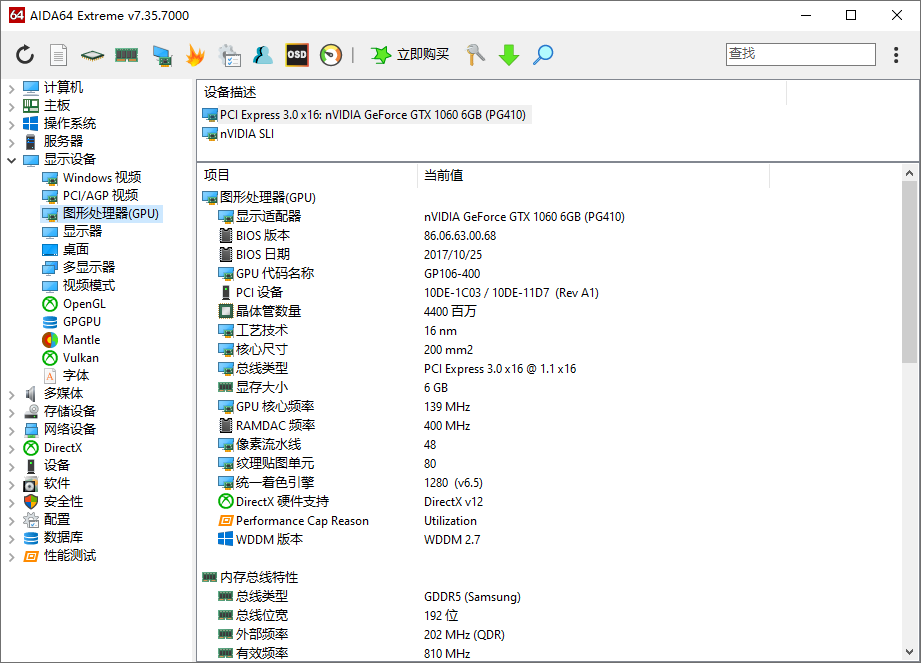Collapse the 显示设备 tree branch

click(12, 159)
